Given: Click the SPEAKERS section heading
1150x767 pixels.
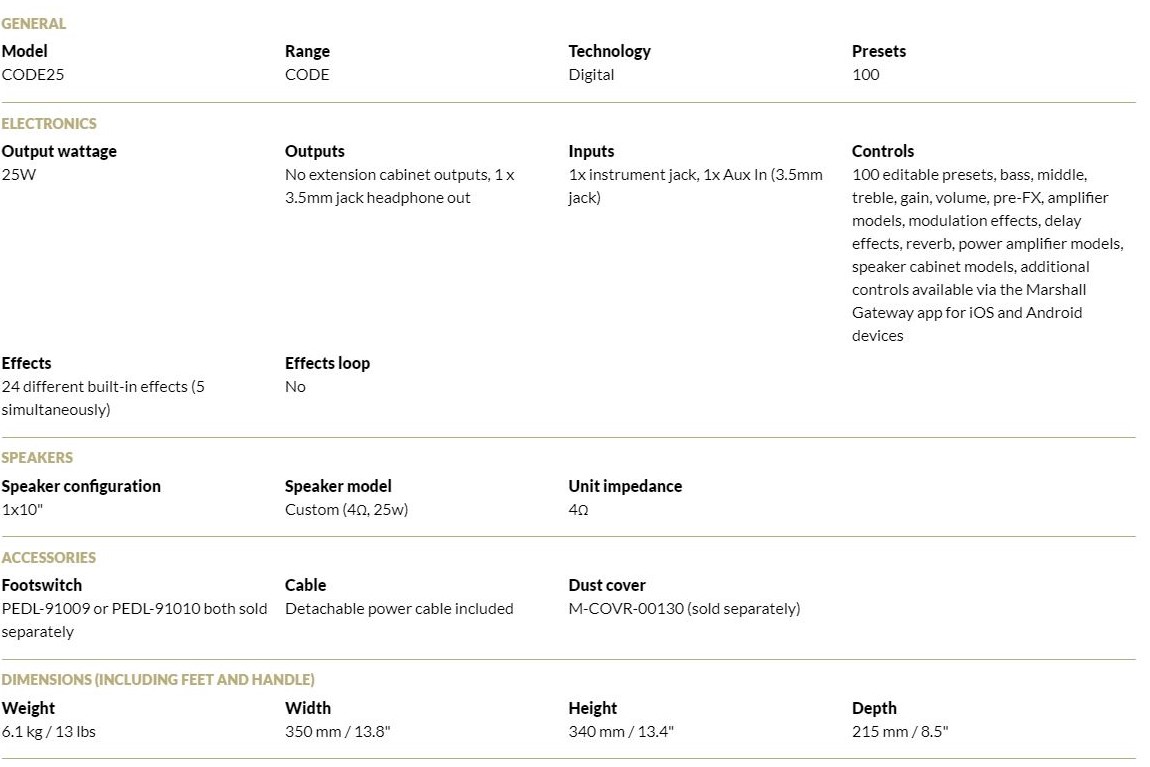Looking at the screenshot, I should (37, 457).
